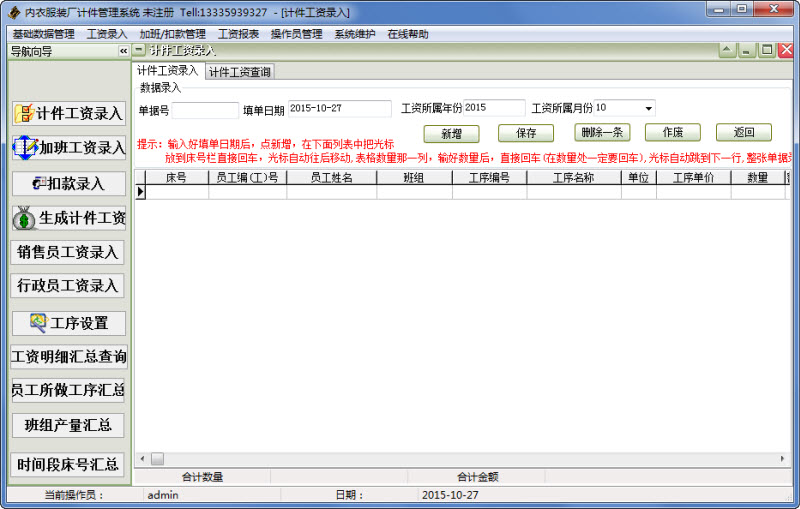Click the 工序名称 column header
The image size is (800, 509).
coord(573,177)
